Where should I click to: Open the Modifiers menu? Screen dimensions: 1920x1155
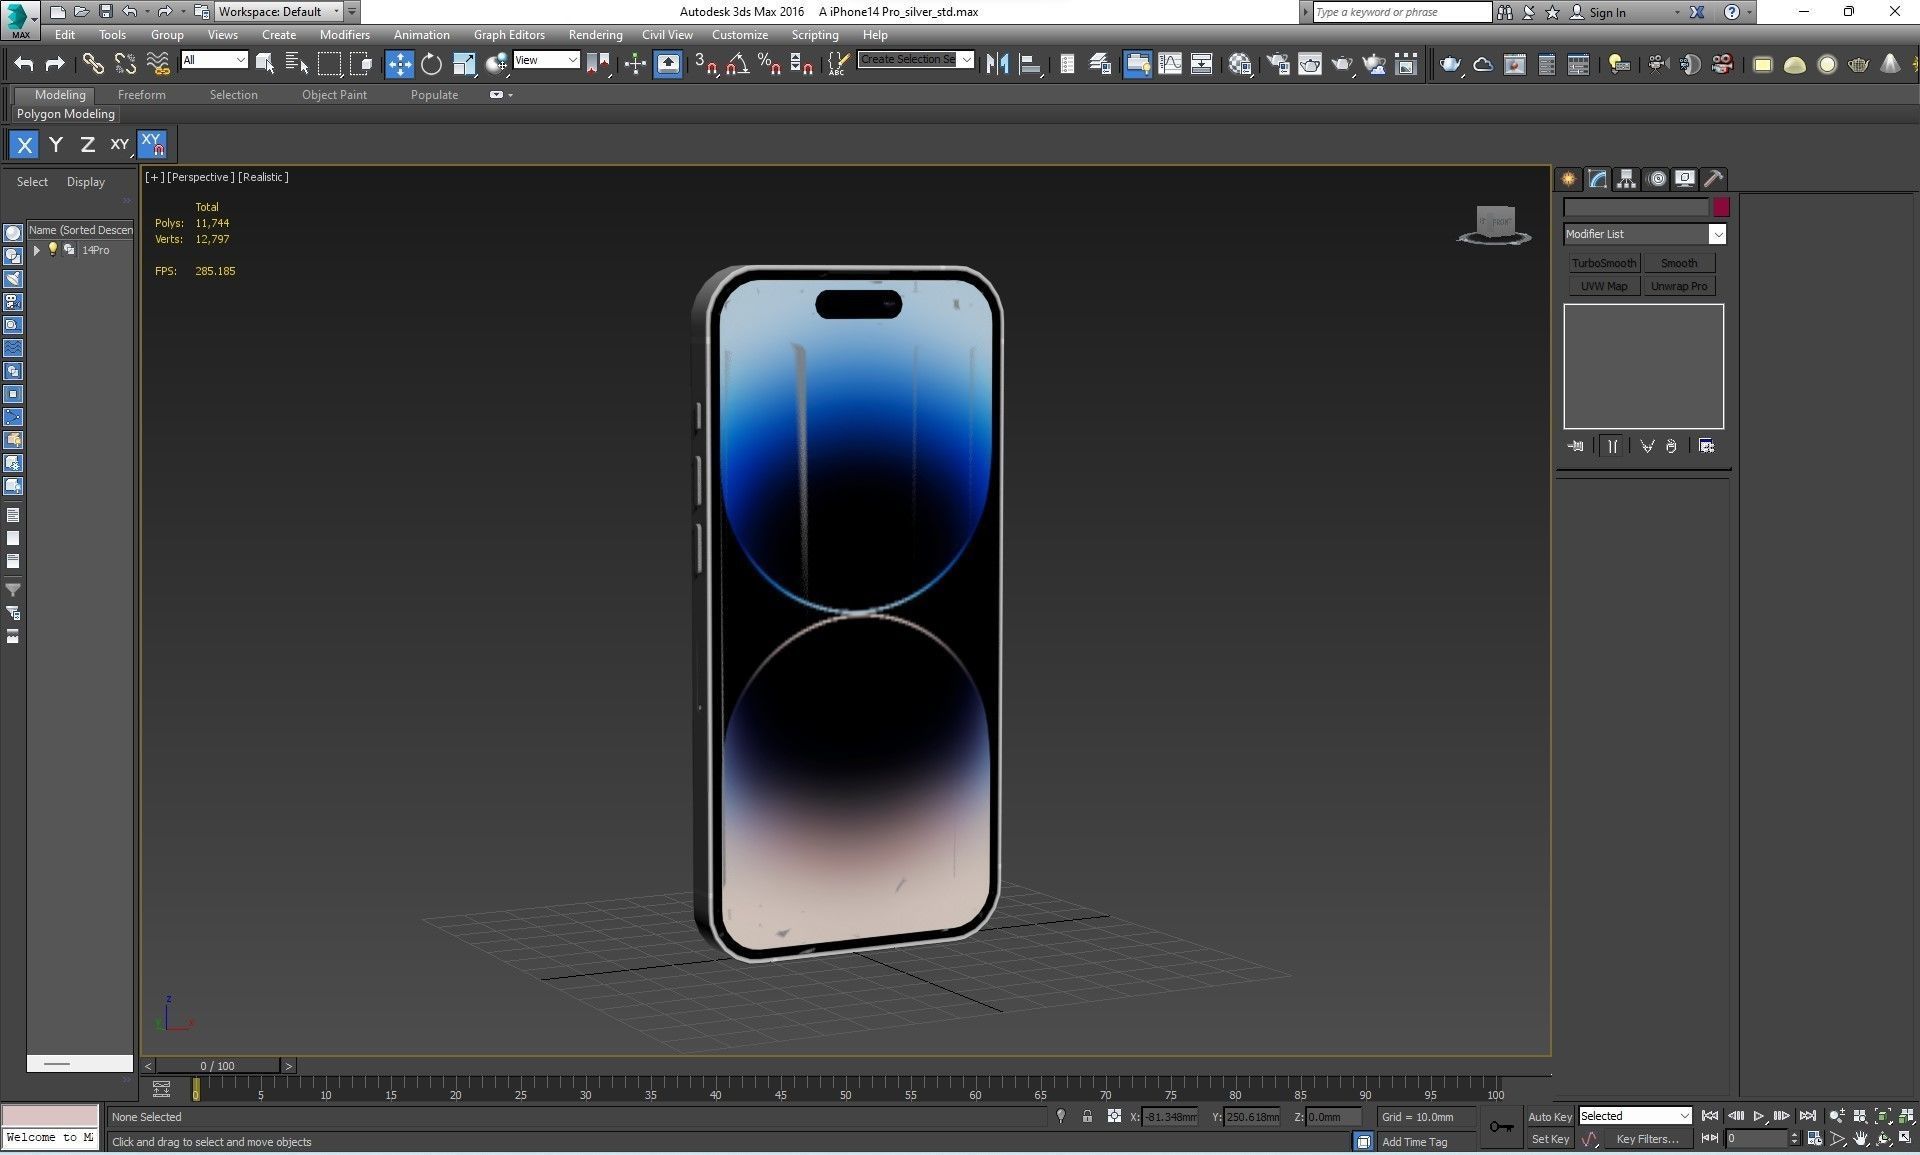point(344,35)
